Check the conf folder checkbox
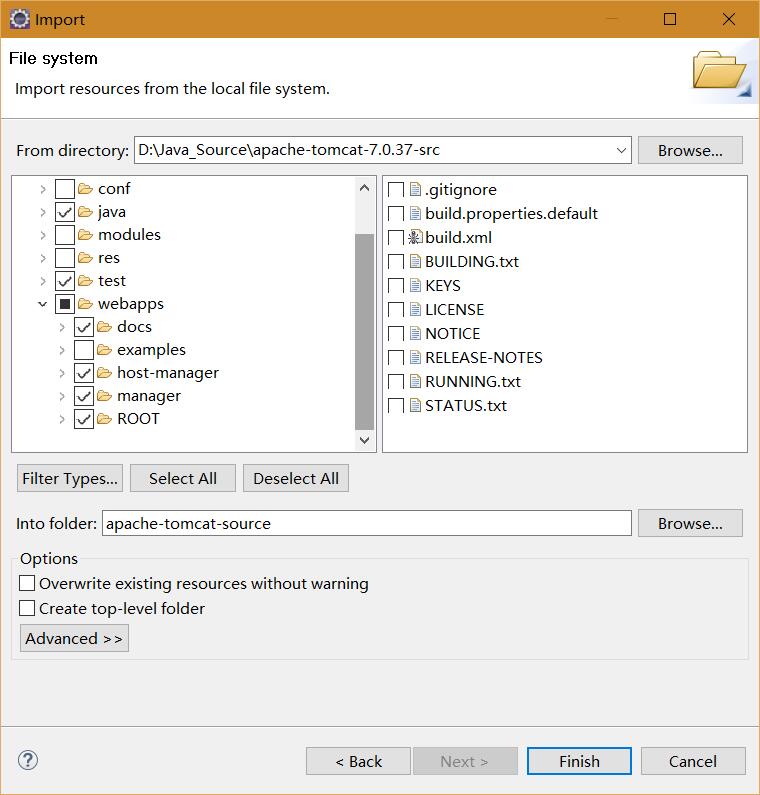Viewport: 760px width, 795px height. coord(65,189)
